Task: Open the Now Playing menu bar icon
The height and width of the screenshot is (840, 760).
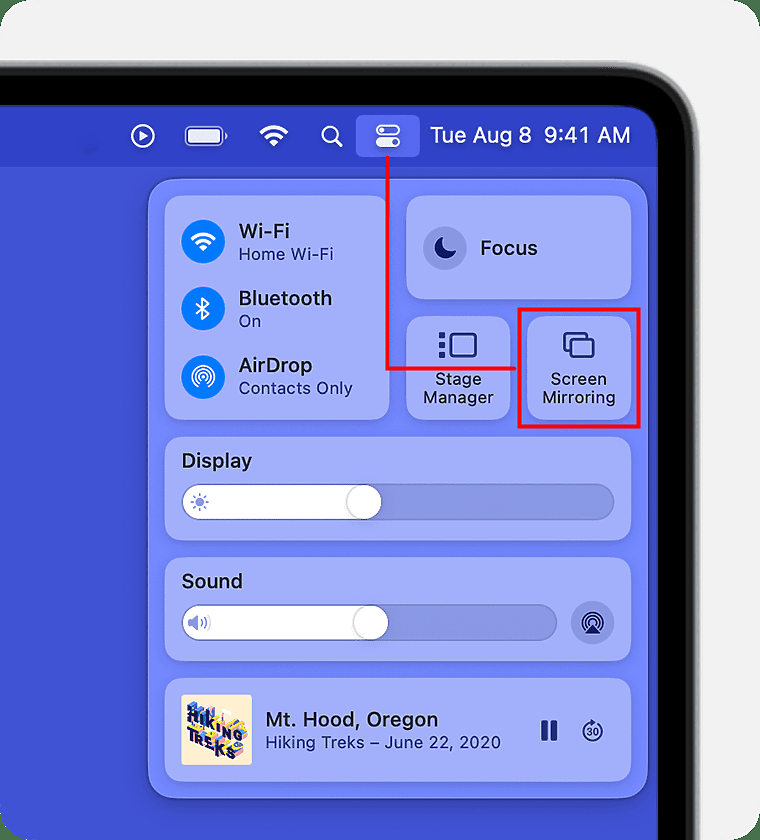Action: coord(143,136)
